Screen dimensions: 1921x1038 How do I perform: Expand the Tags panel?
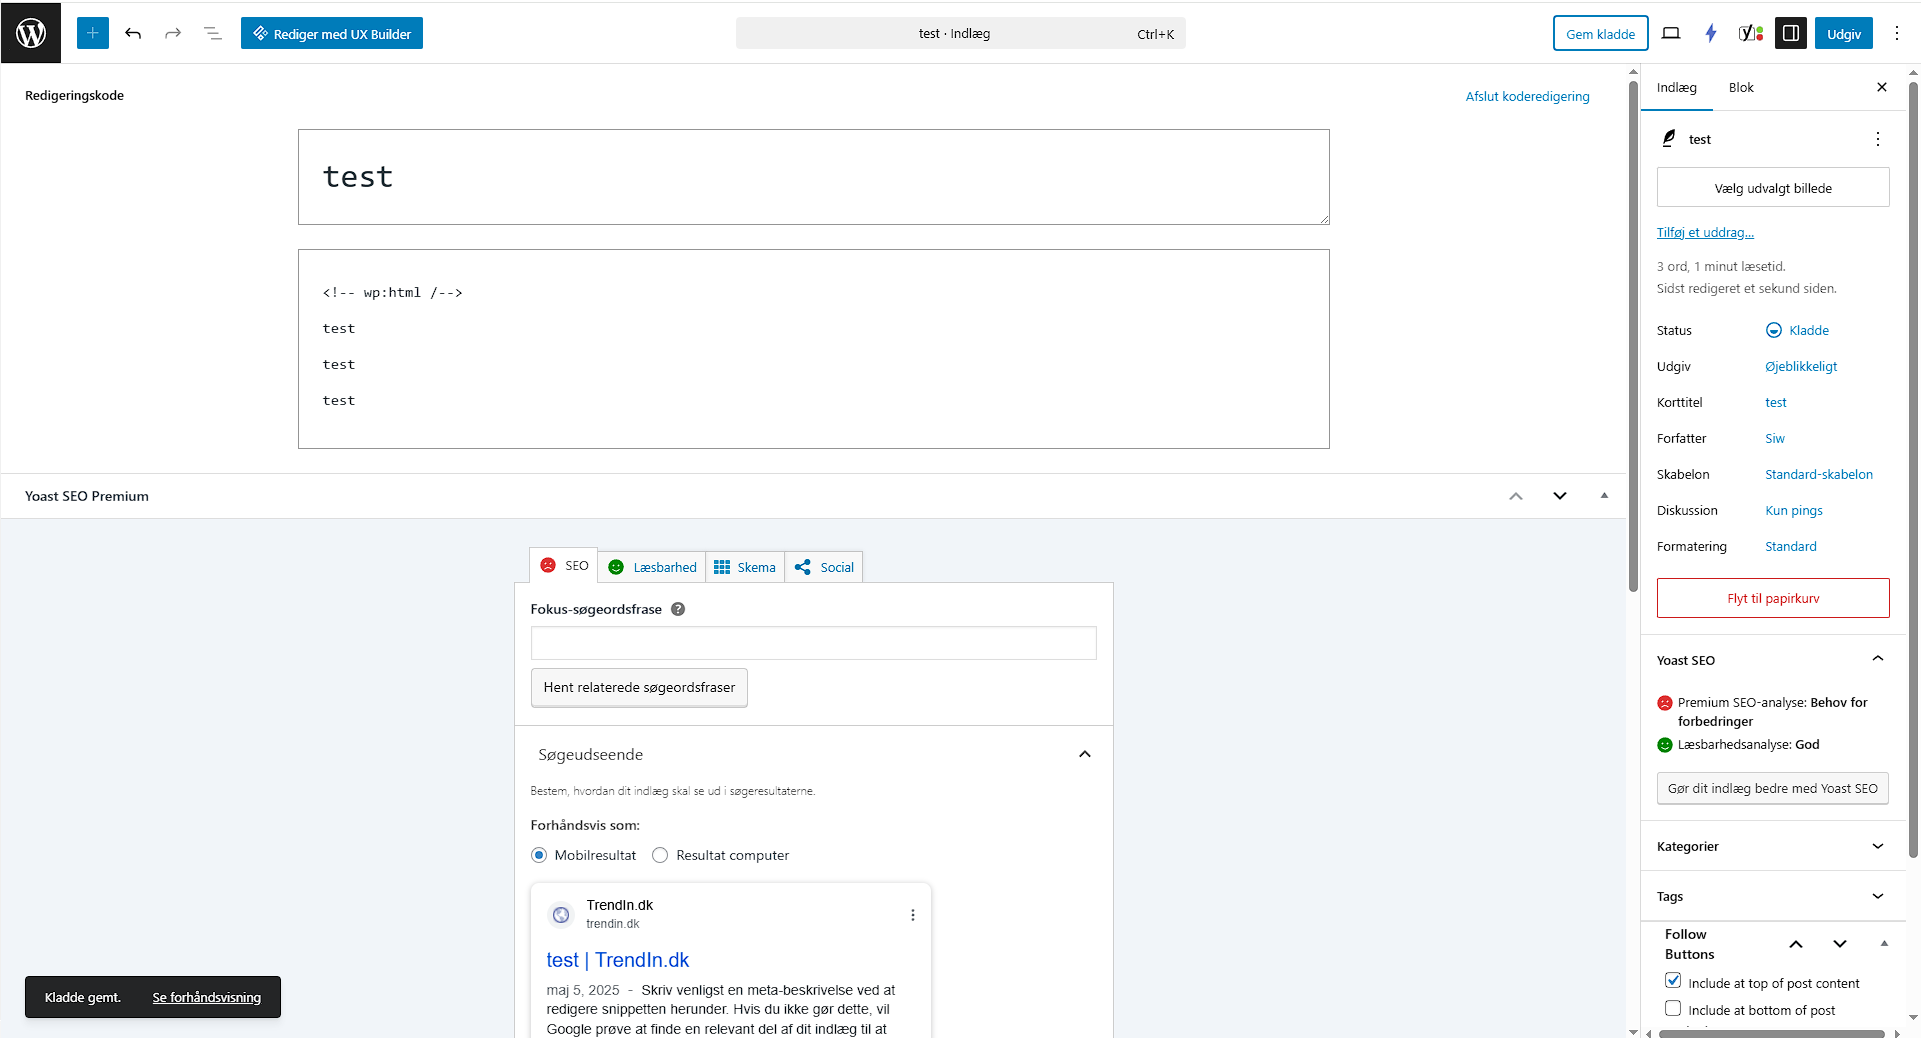(1773, 896)
